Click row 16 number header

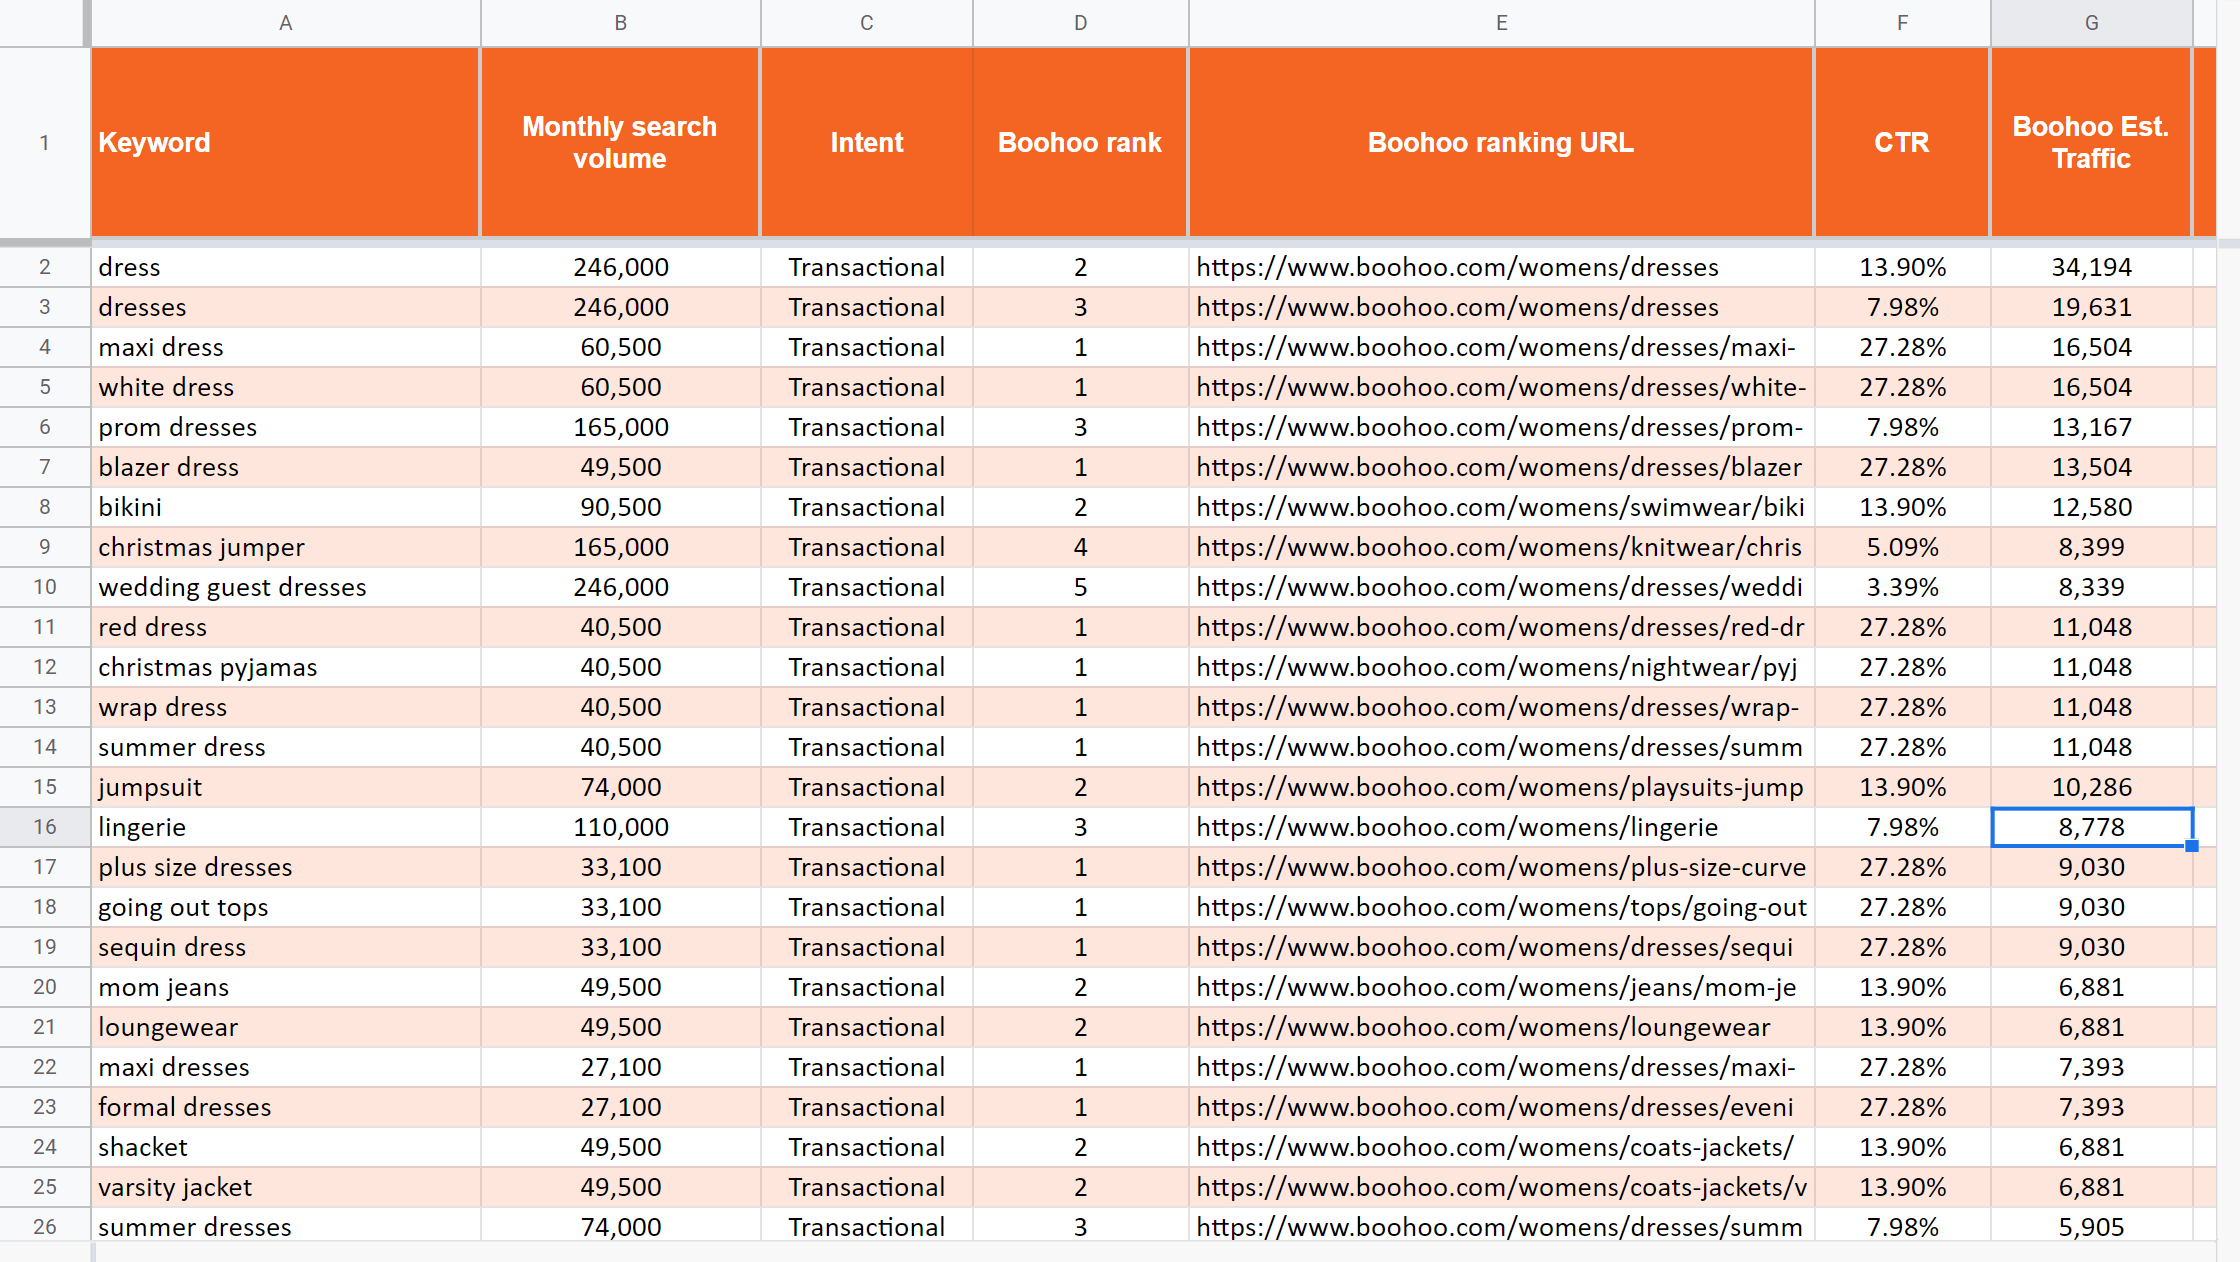coord(45,827)
